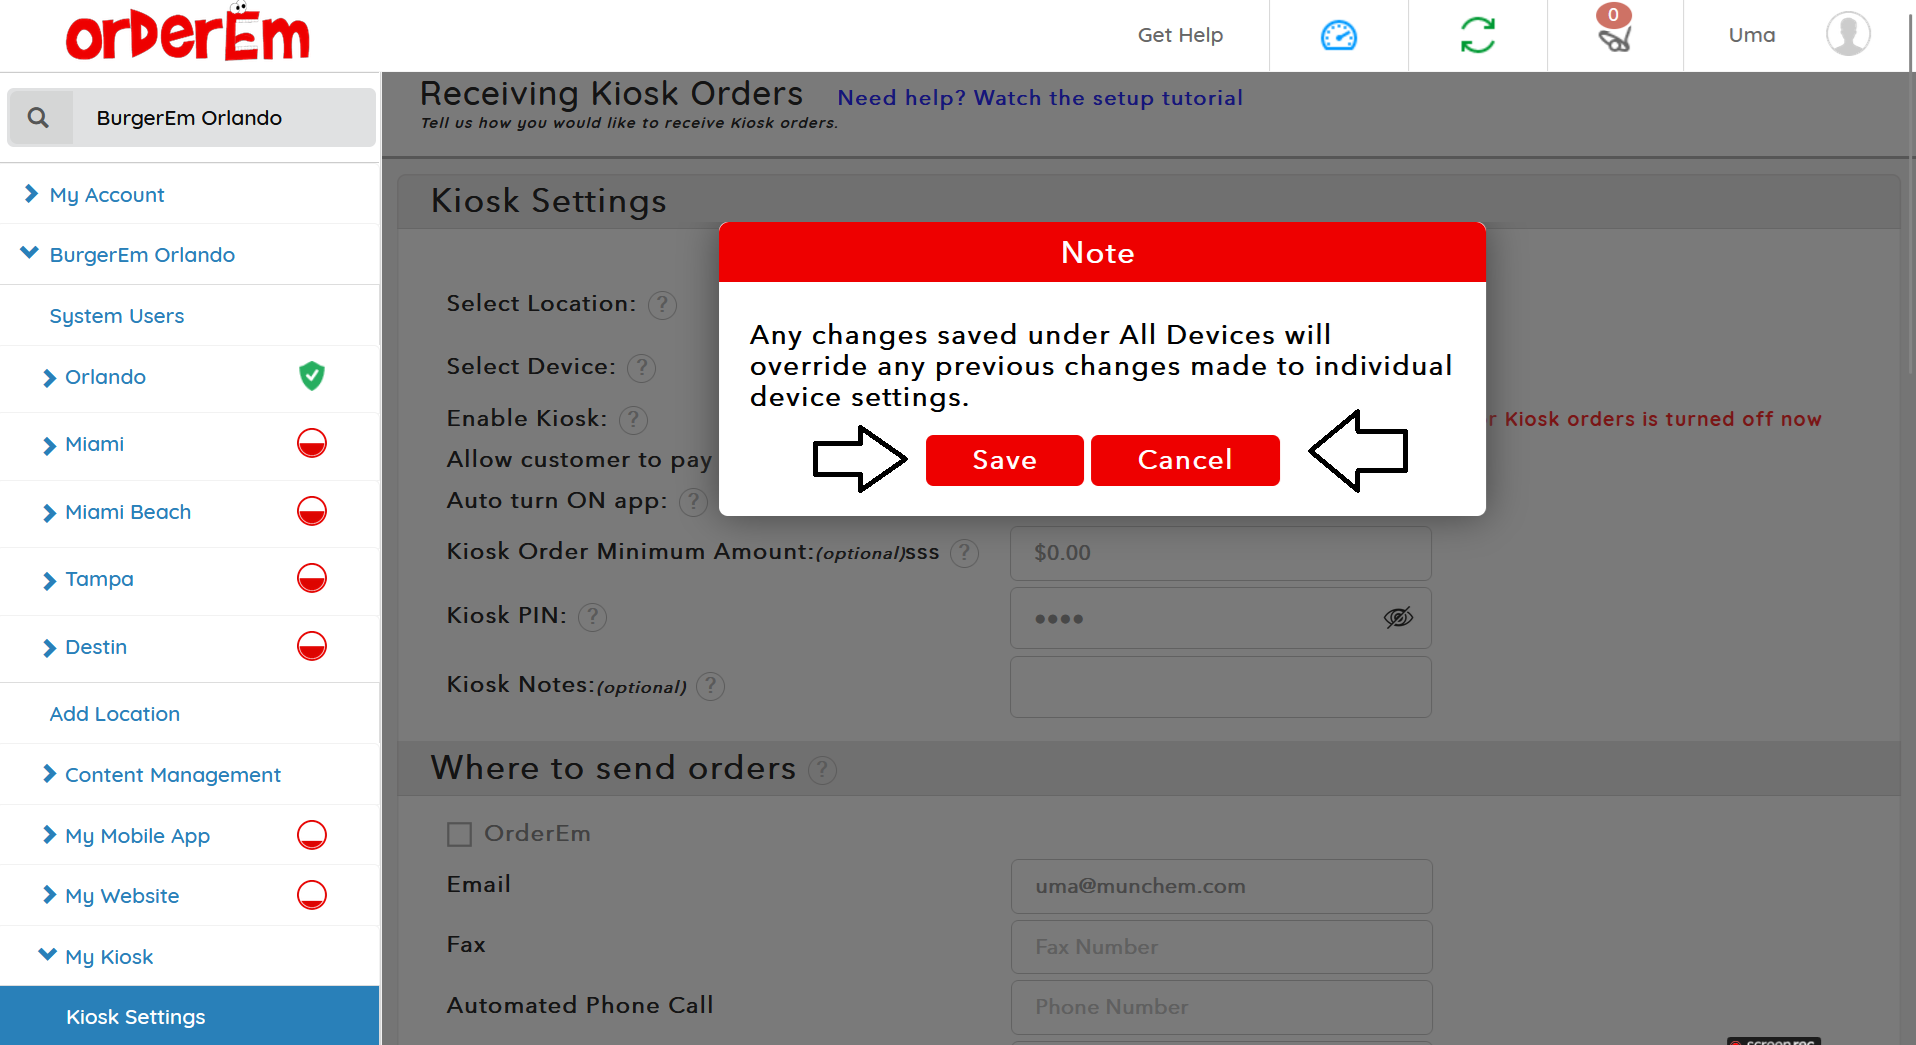This screenshot has width=1916, height=1045.
Task: Click the search magnifier icon
Action: [x=39, y=118]
